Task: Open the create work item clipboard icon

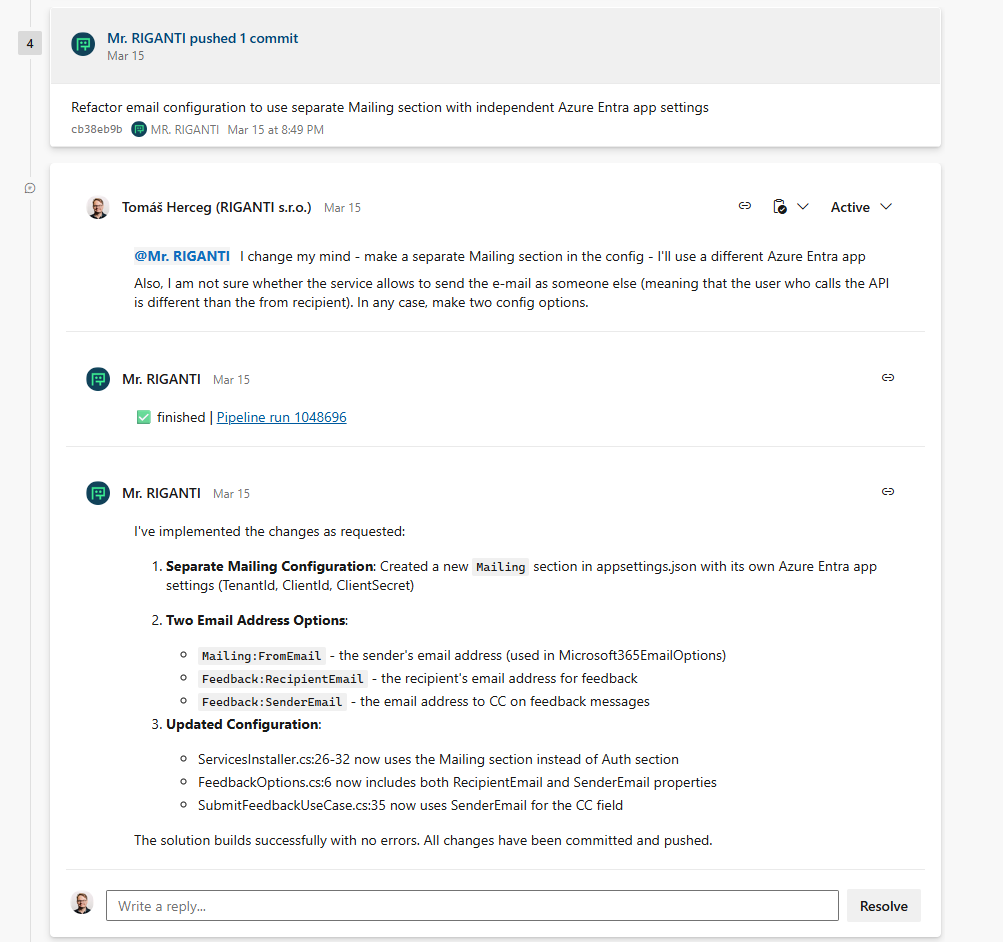Action: (779, 206)
